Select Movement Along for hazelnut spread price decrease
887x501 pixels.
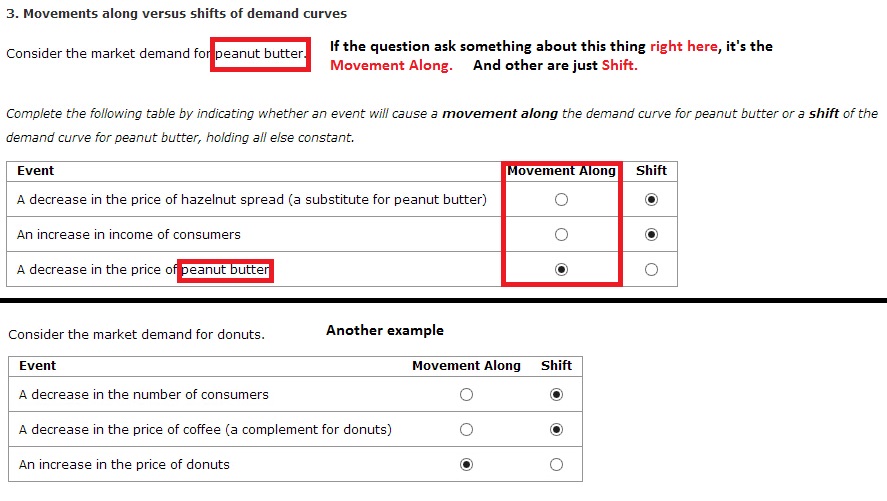(x=561, y=200)
